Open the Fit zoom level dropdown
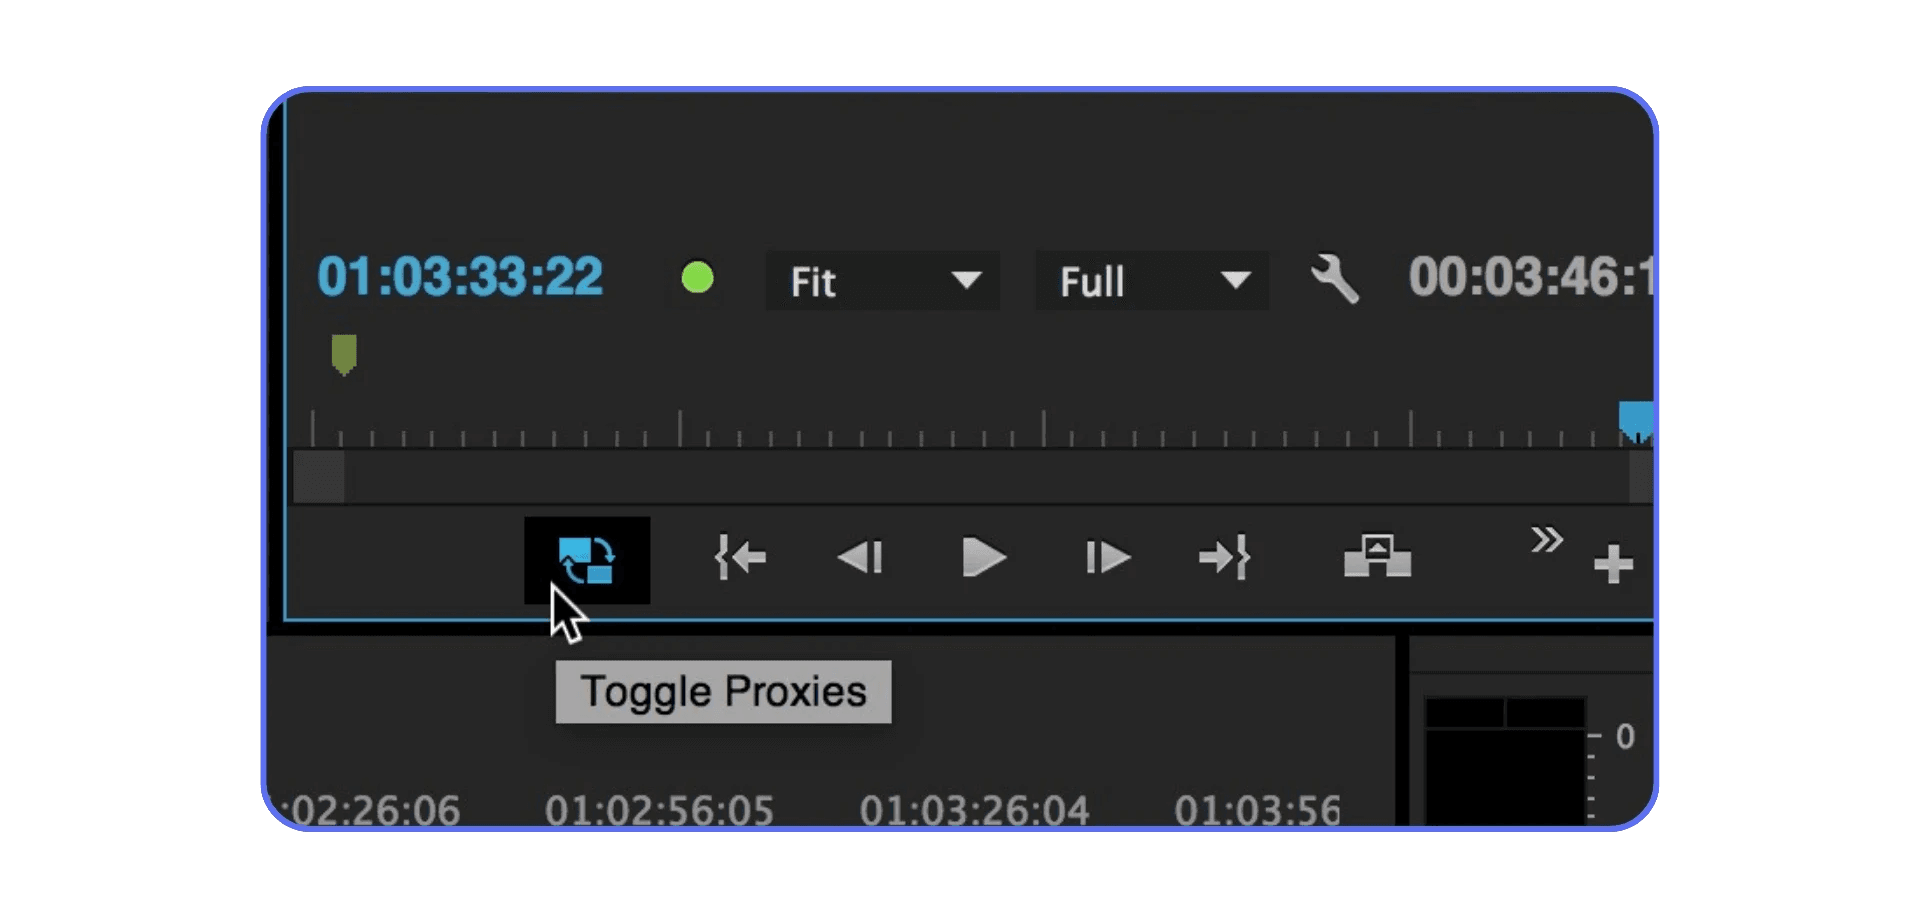This screenshot has width=1920, height=914. tap(883, 281)
